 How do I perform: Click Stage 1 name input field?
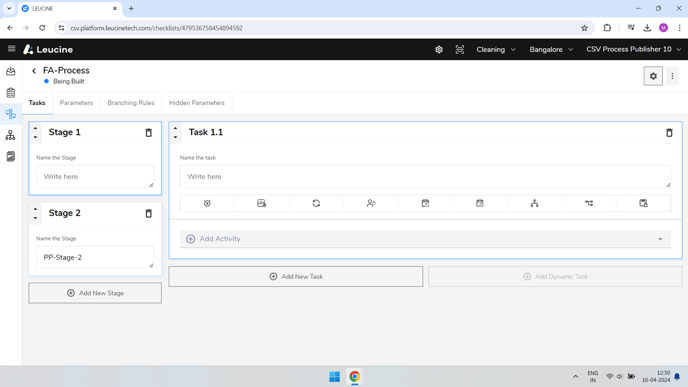(95, 176)
